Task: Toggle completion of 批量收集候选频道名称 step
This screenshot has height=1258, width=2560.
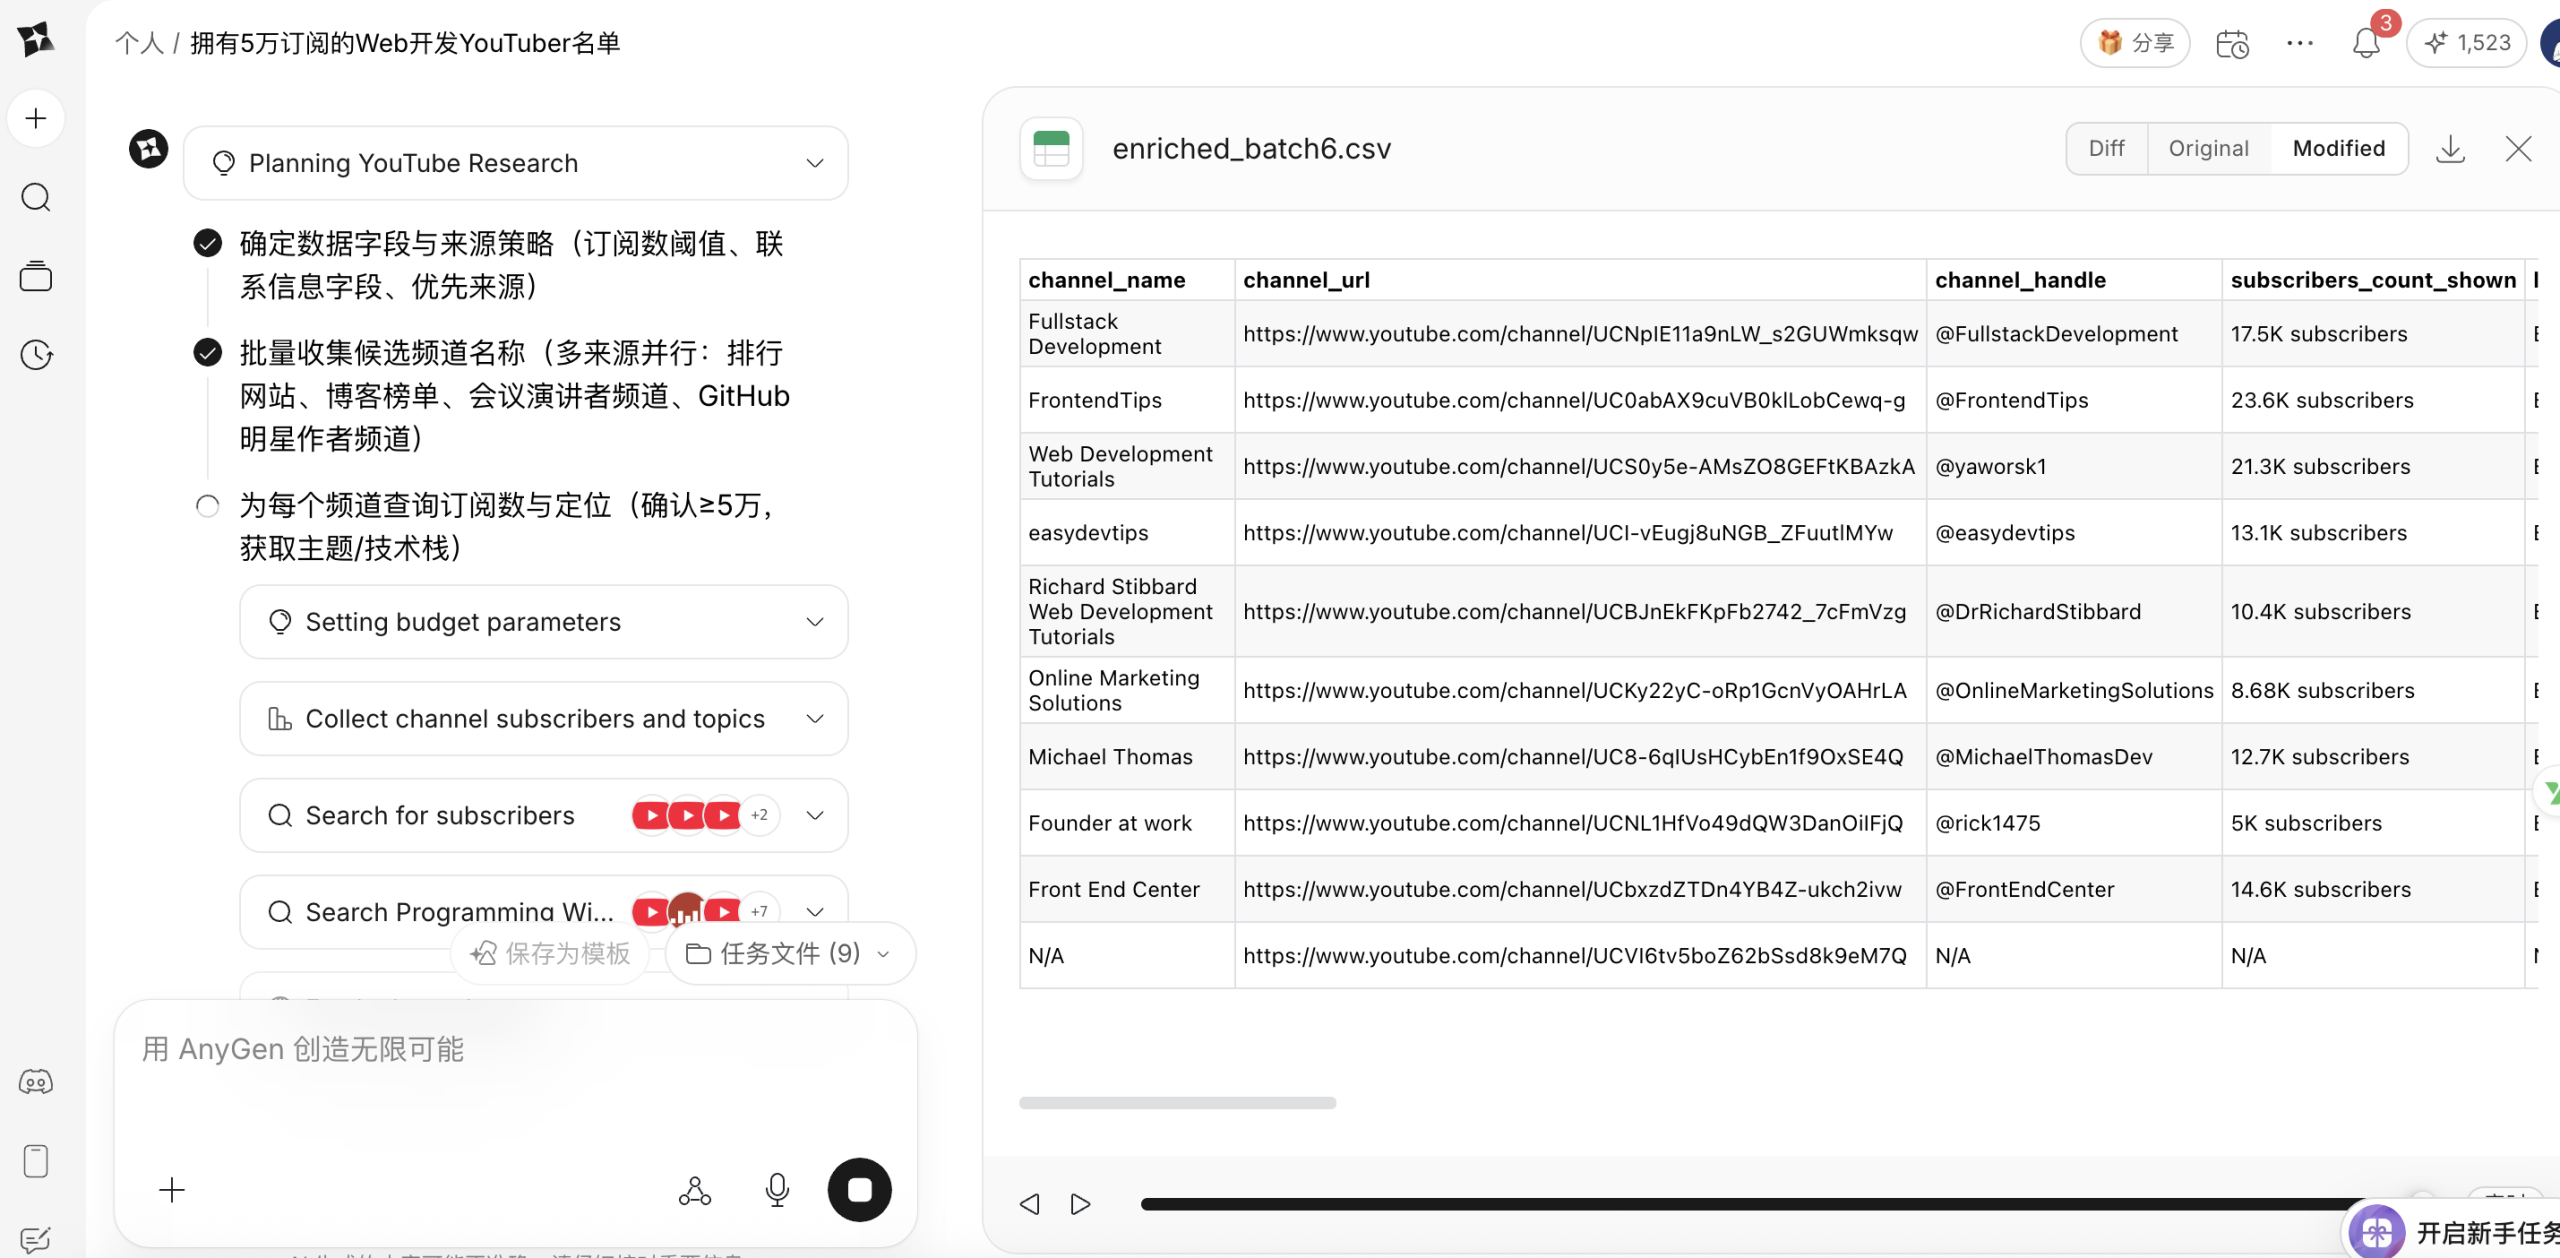Action: tap(207, 352)
